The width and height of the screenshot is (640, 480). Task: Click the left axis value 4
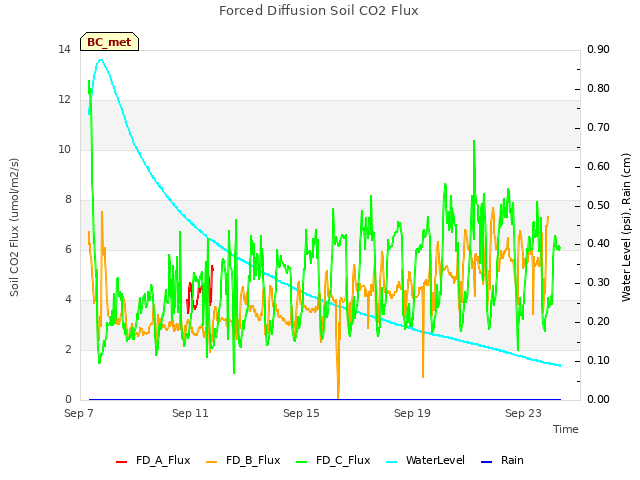pyautogui.click(x=68, y=300)
